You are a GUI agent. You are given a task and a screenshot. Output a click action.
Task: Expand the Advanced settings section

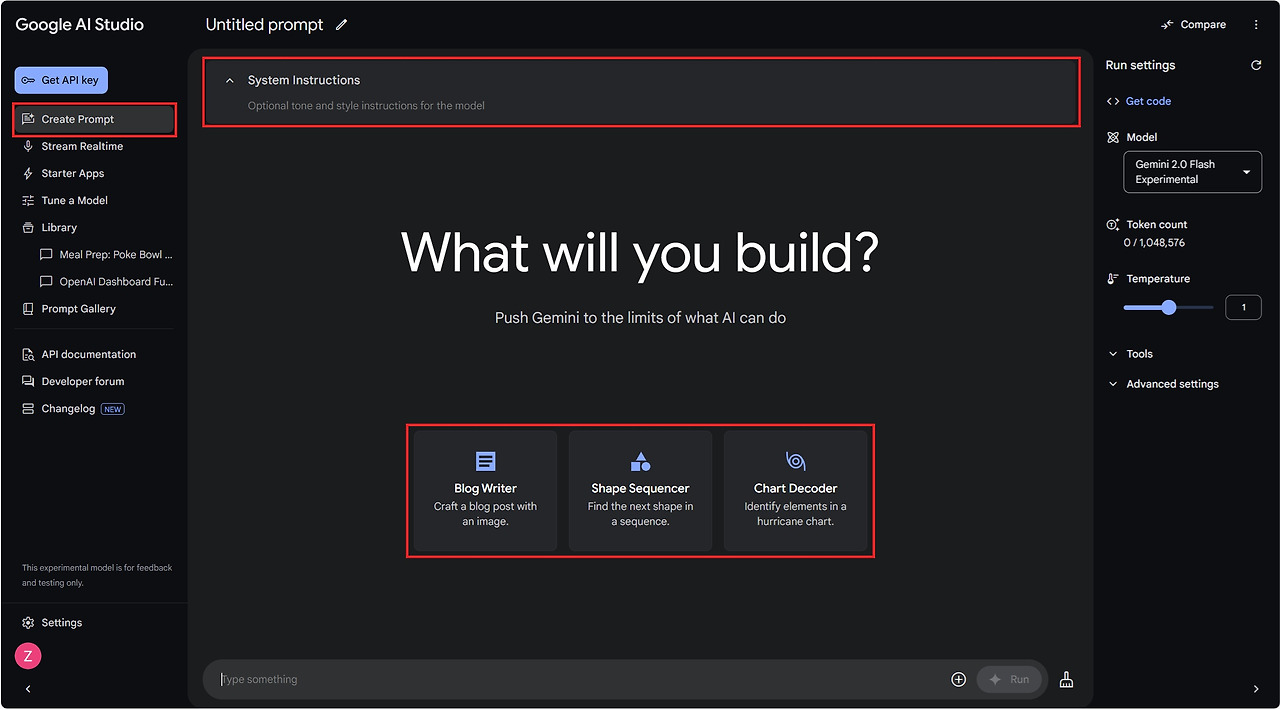tap(1163, 384)
